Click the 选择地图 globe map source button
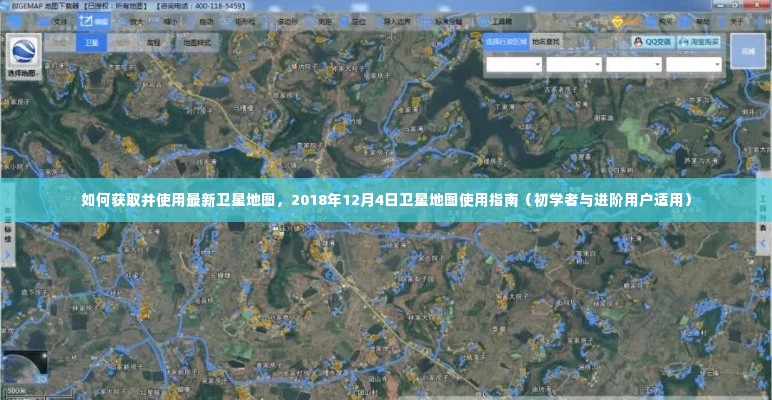Screen dimensions: 772x400 pyautogui.click(x=24, y=57)
